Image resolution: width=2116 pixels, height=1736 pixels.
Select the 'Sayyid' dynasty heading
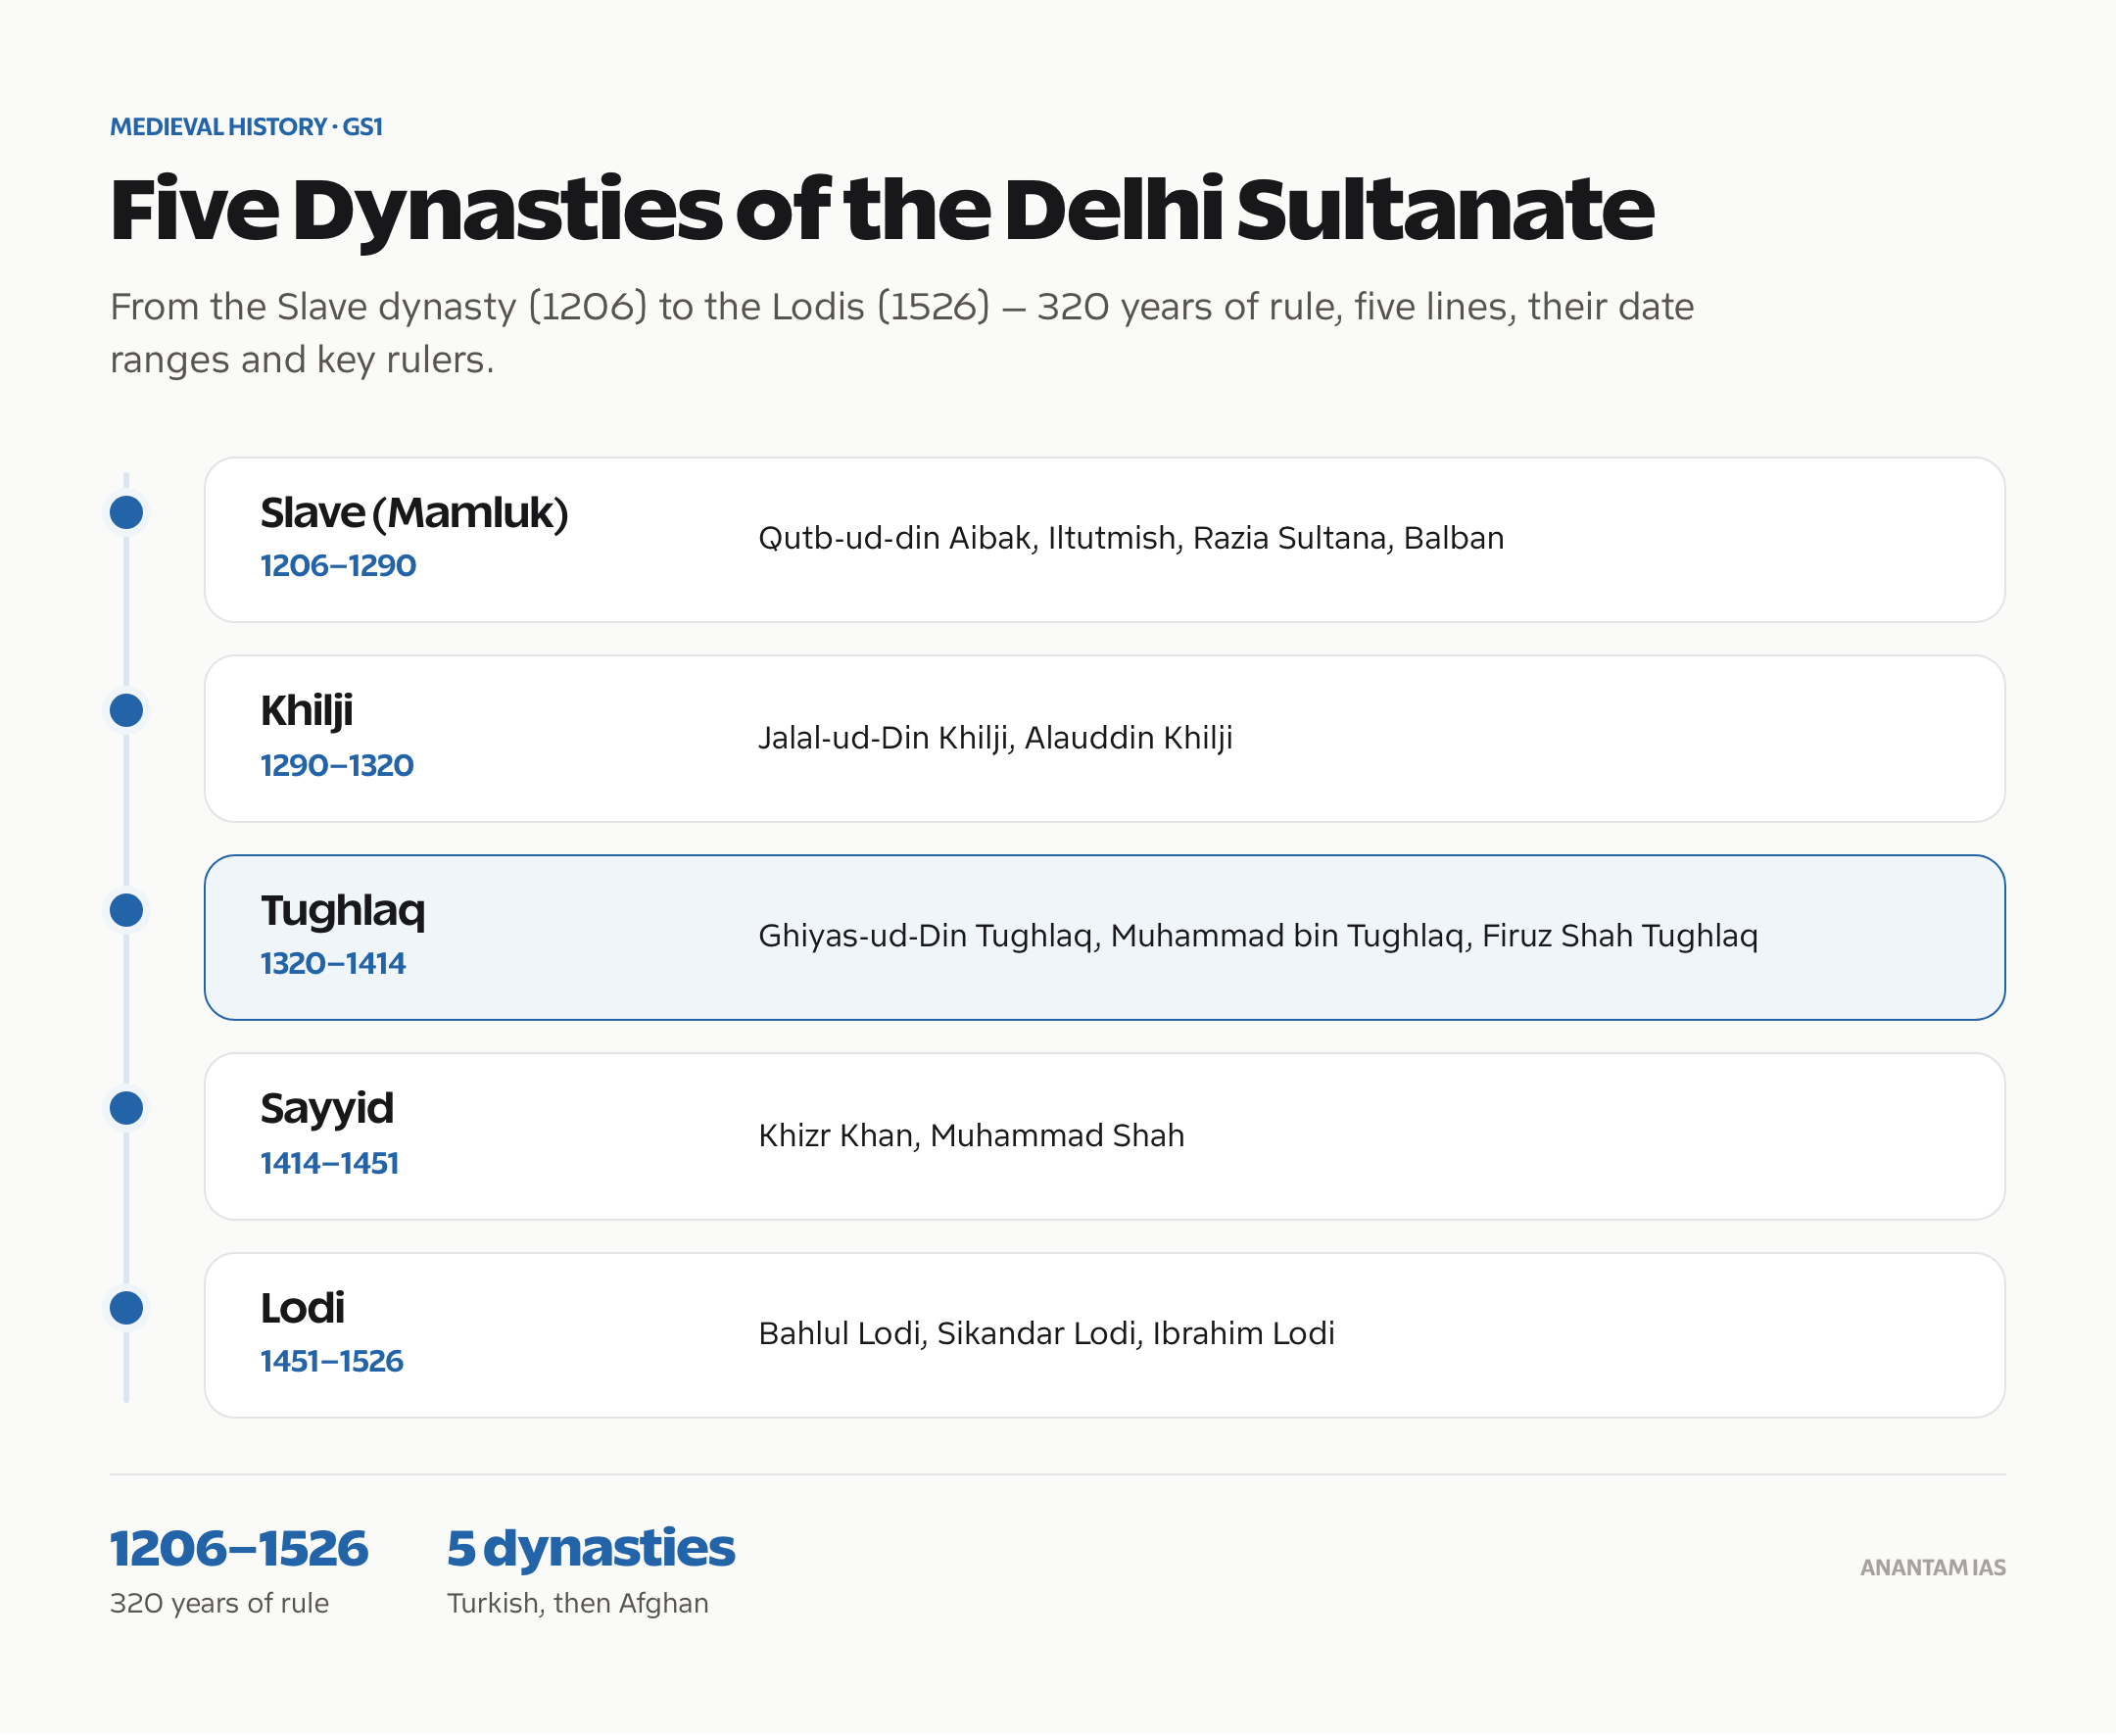[x=327, y=1110]
